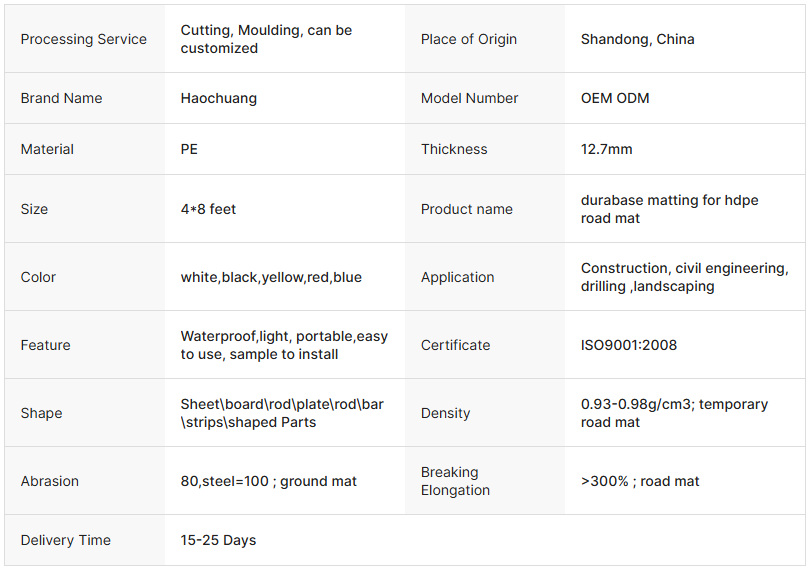810x571 pixels.
Task: Click the 12.7mm thickness value
Action: coord(607,149)
